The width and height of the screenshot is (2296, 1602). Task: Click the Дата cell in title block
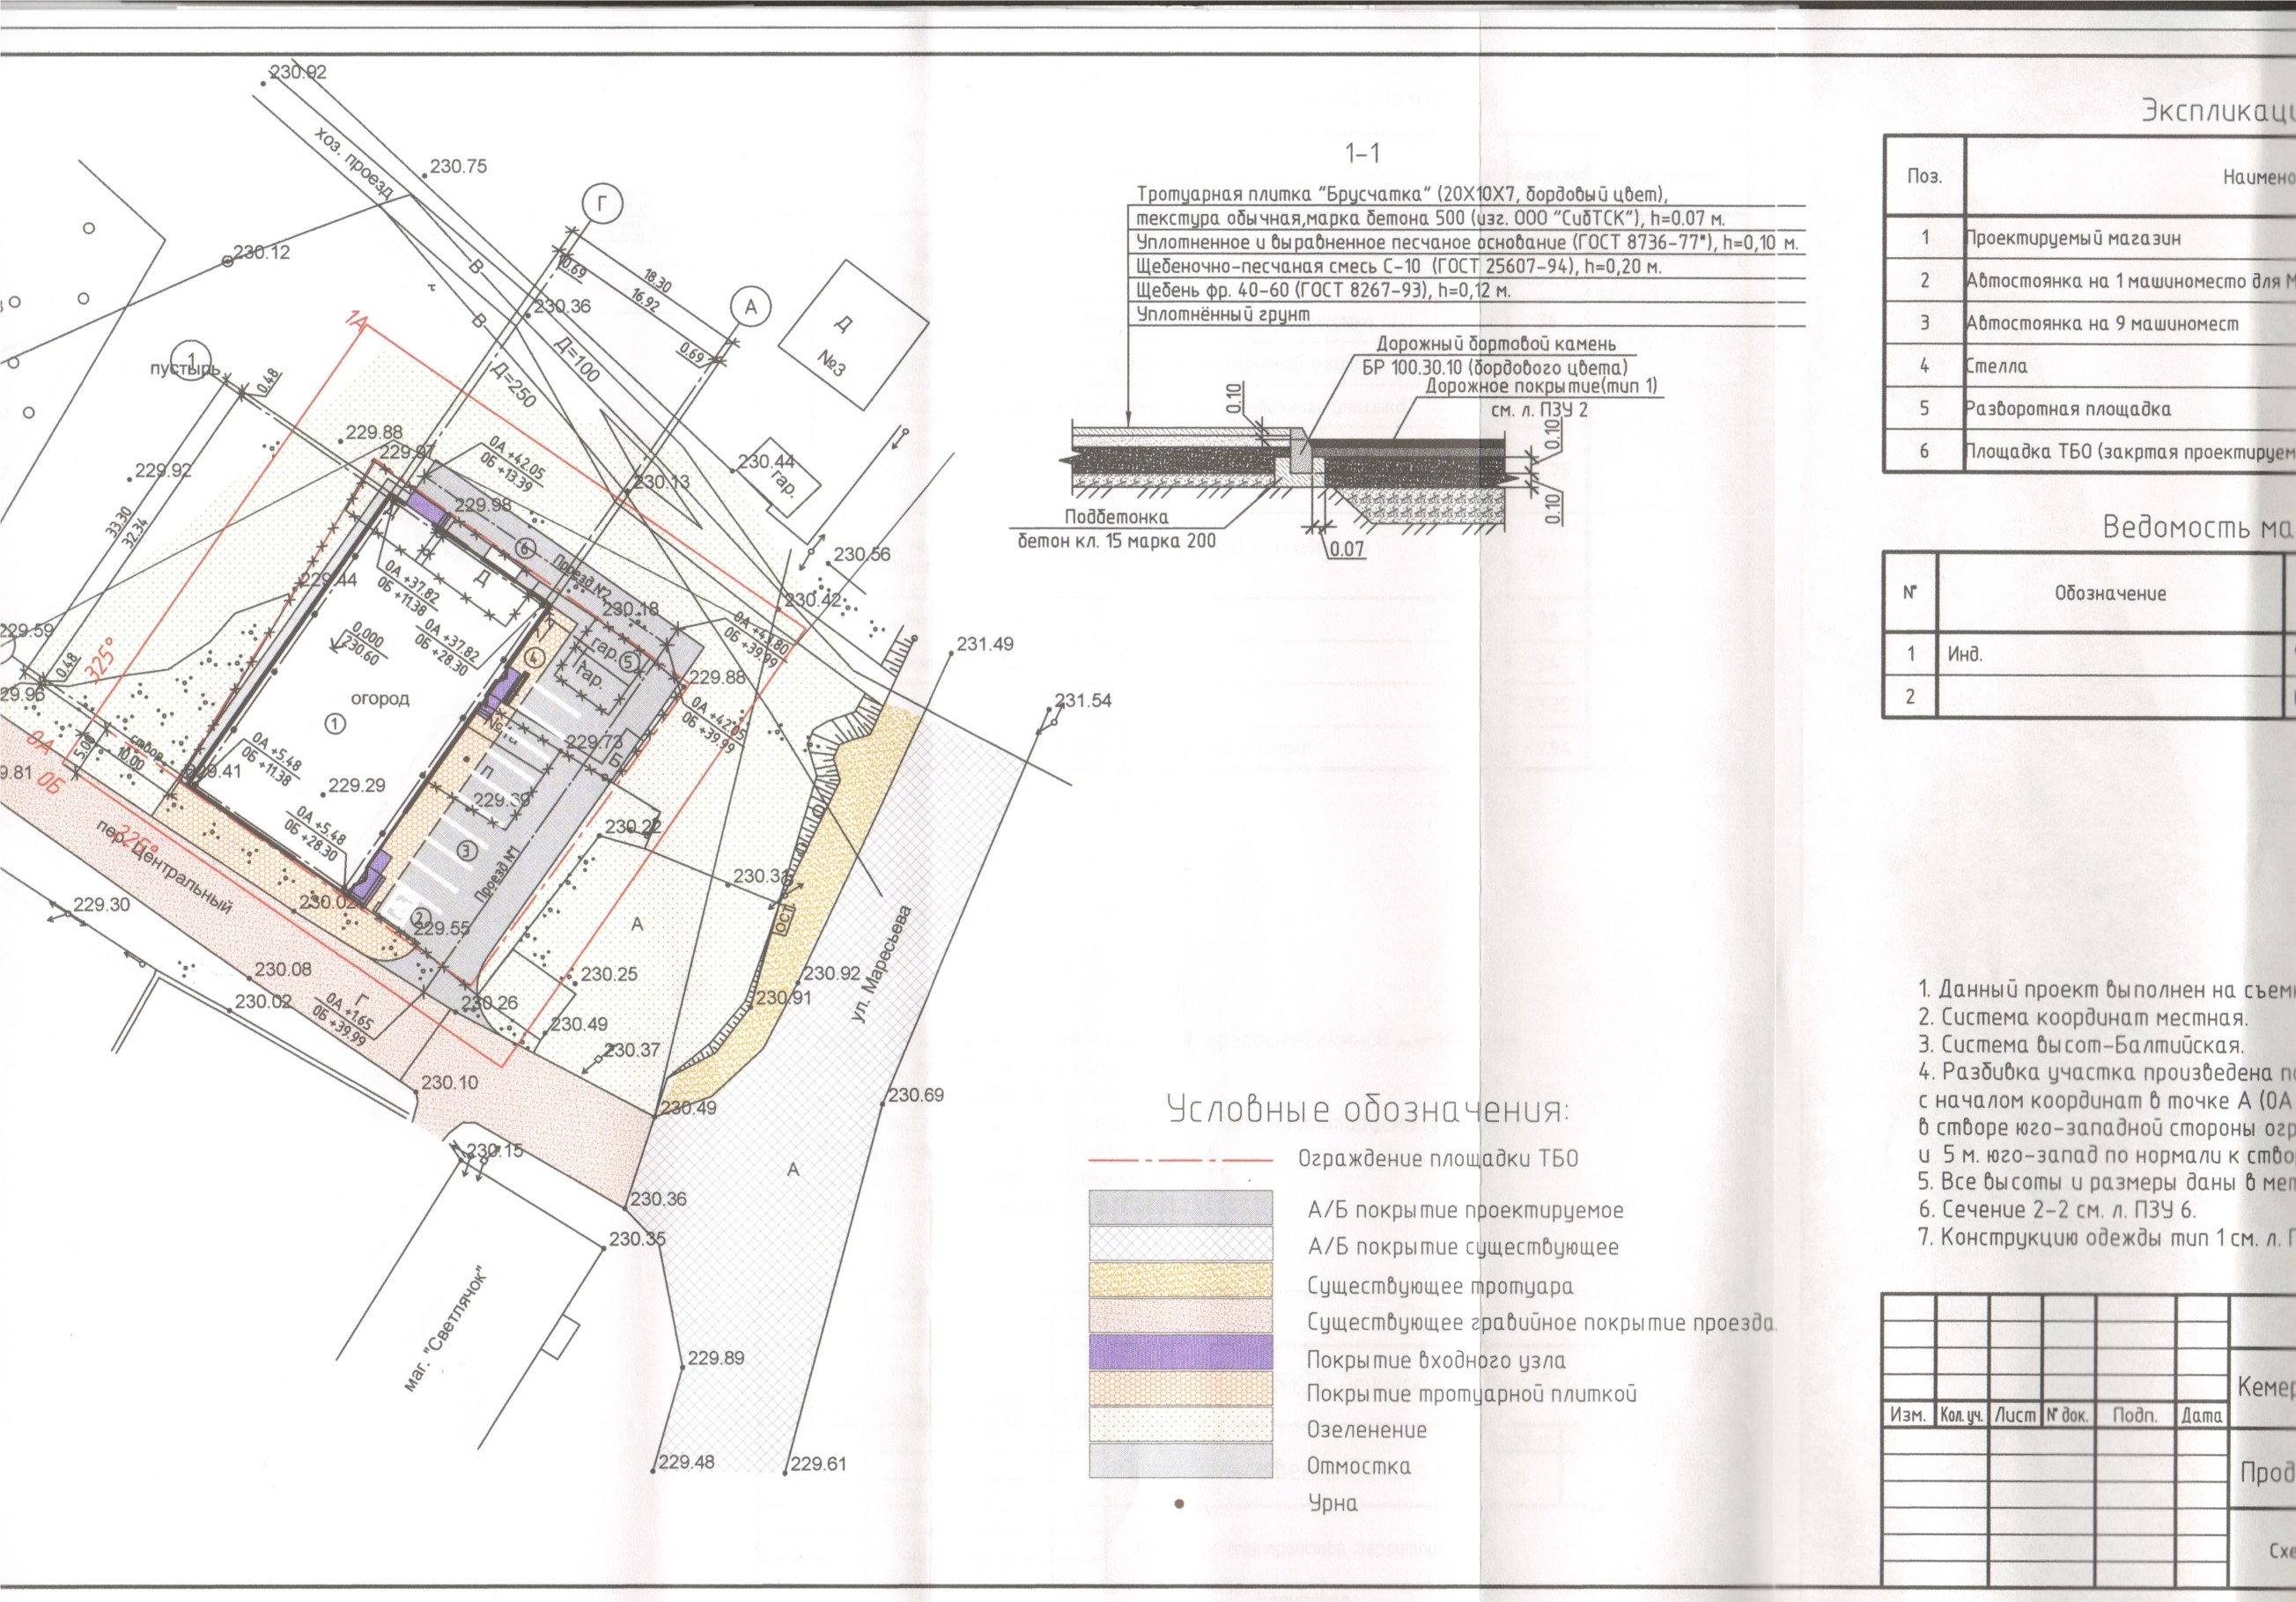click(2201, 1416)
